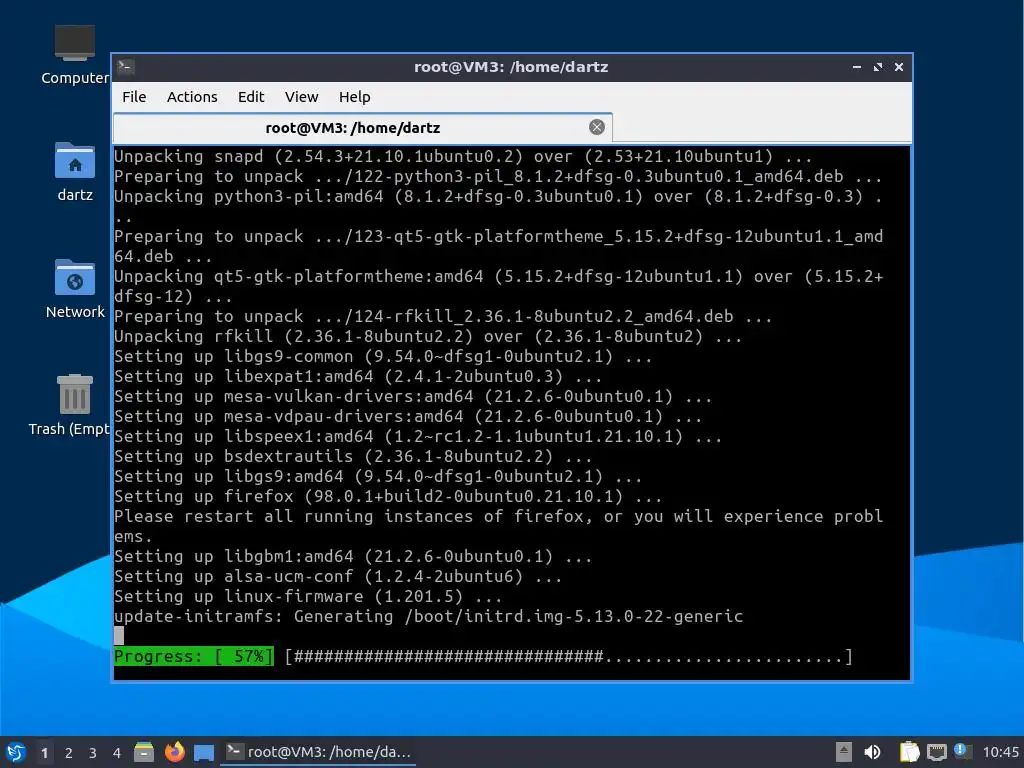
Task: Click the show desktop icon in taskbar
Action: tap(204, 752)
